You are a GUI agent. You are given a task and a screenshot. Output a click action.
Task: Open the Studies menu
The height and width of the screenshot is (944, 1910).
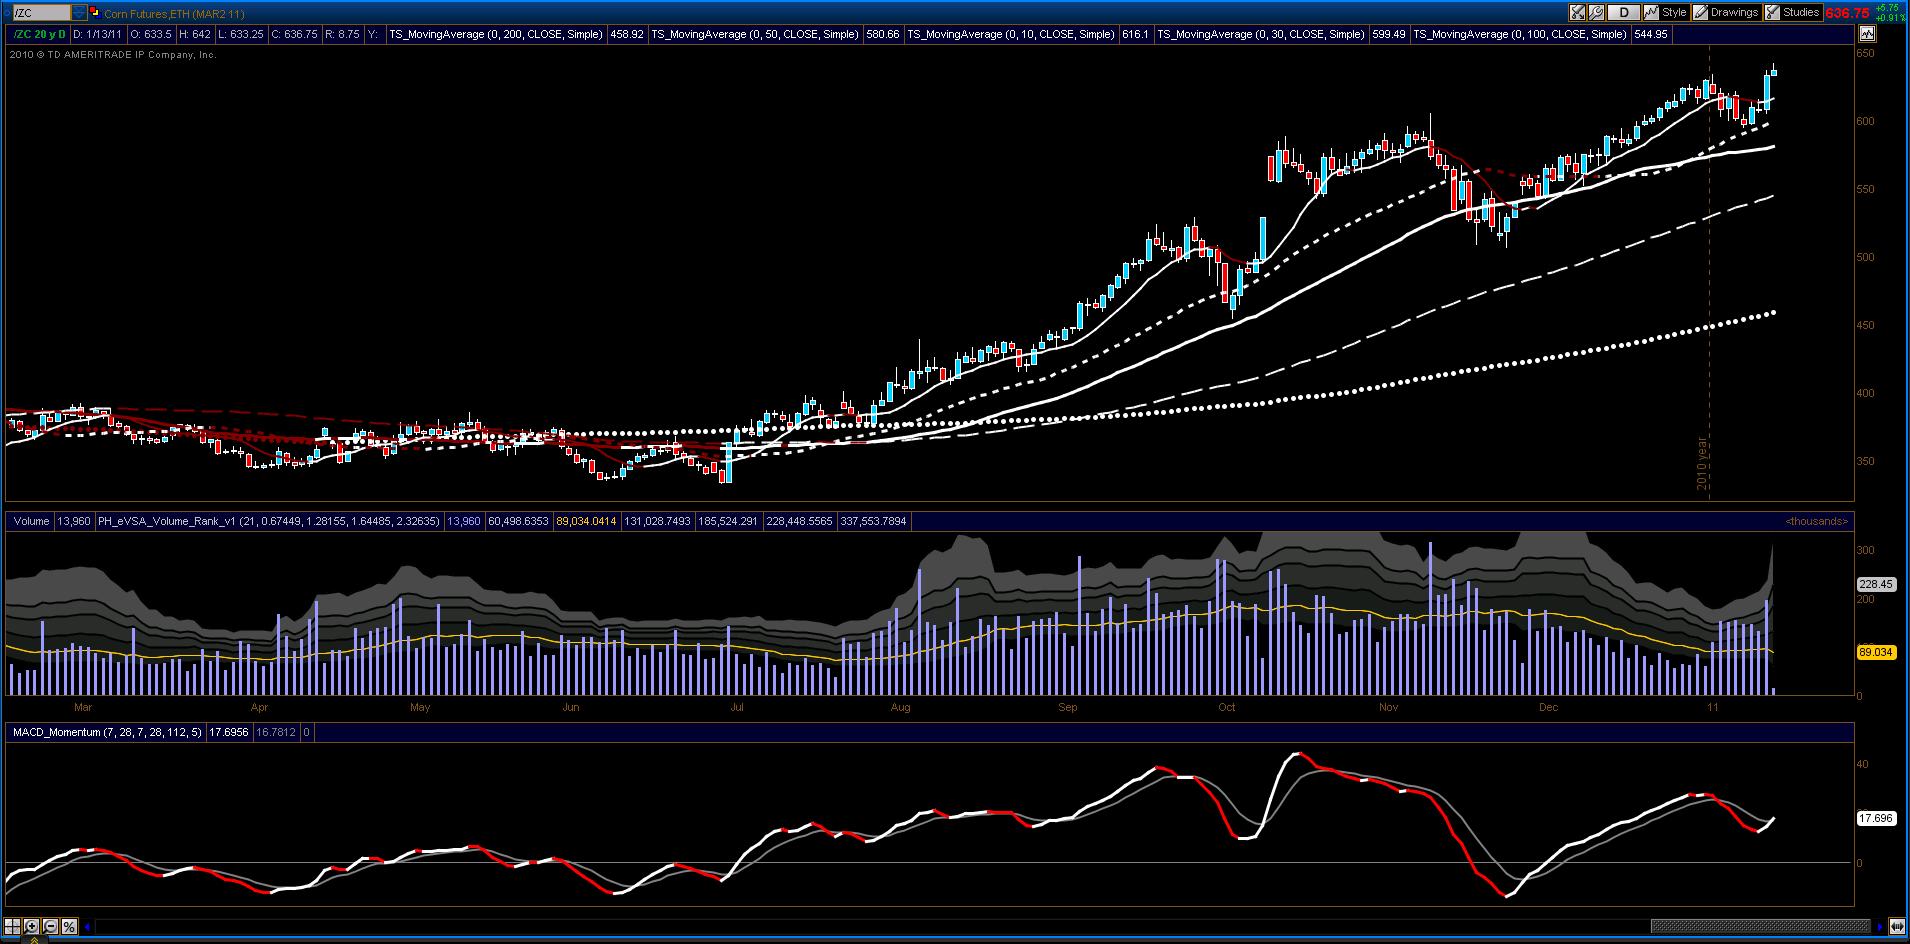(x=1793, y=13)
